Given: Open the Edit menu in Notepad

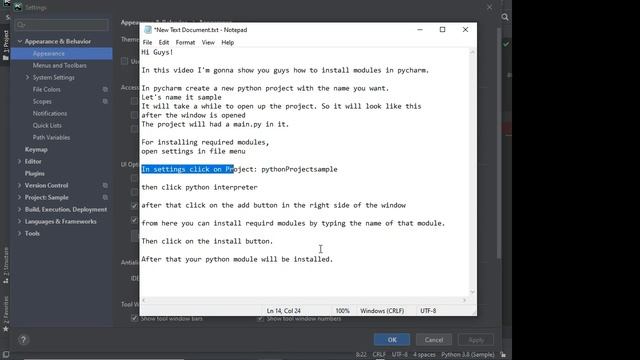Looking at the screenshot, I should pos(164,42).
